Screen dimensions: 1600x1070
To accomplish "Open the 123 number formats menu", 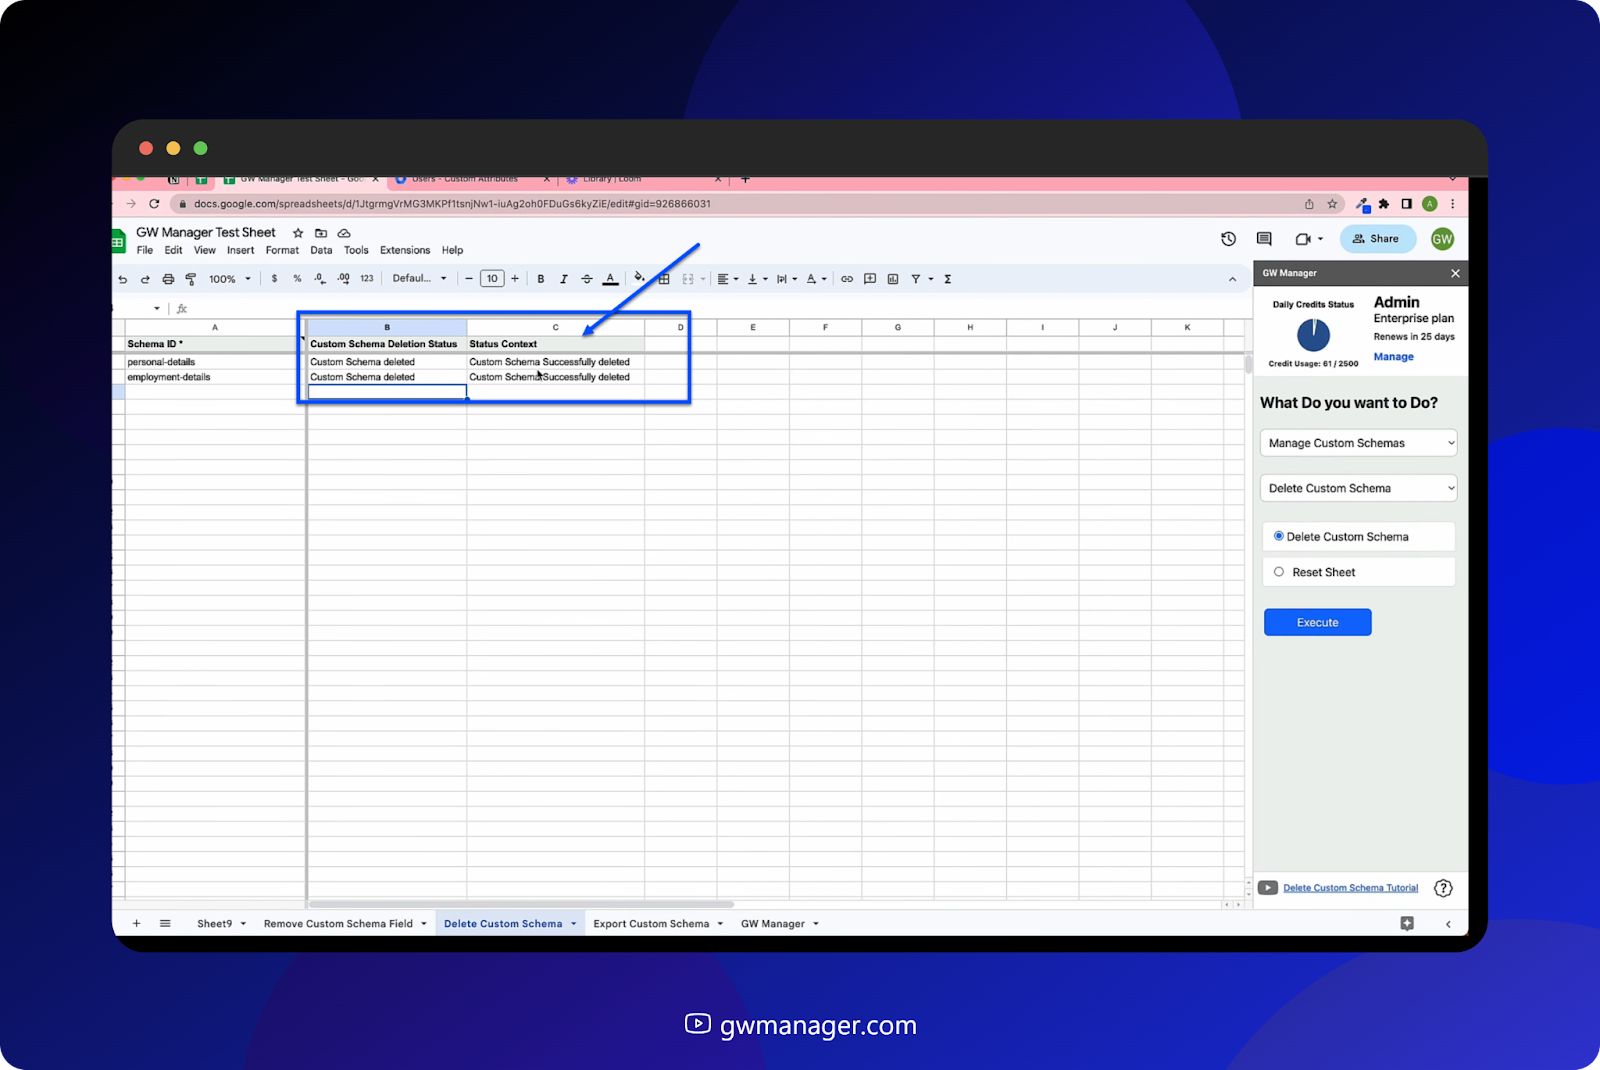I will point(367,279).
